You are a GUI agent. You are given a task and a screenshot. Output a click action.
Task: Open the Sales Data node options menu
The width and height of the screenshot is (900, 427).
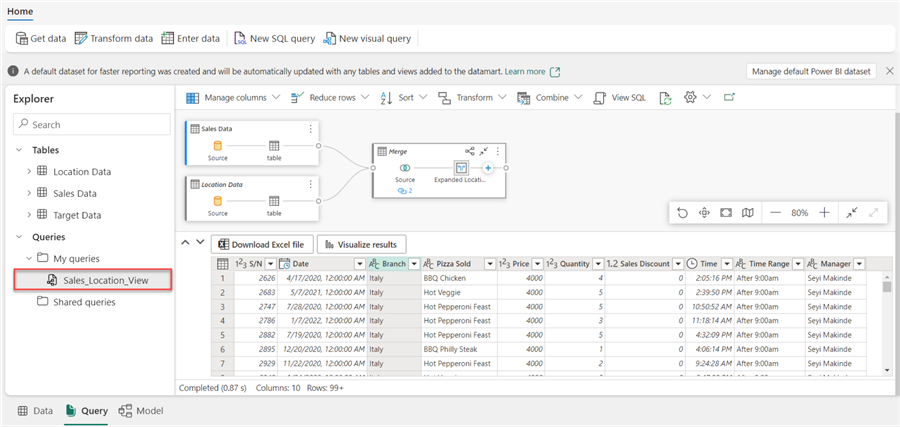click(x=310, y=129)
